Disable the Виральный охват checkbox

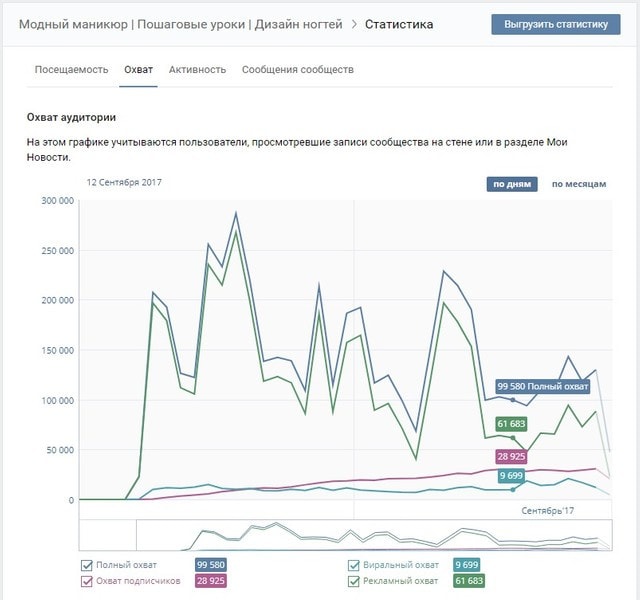tap(354, 565)
